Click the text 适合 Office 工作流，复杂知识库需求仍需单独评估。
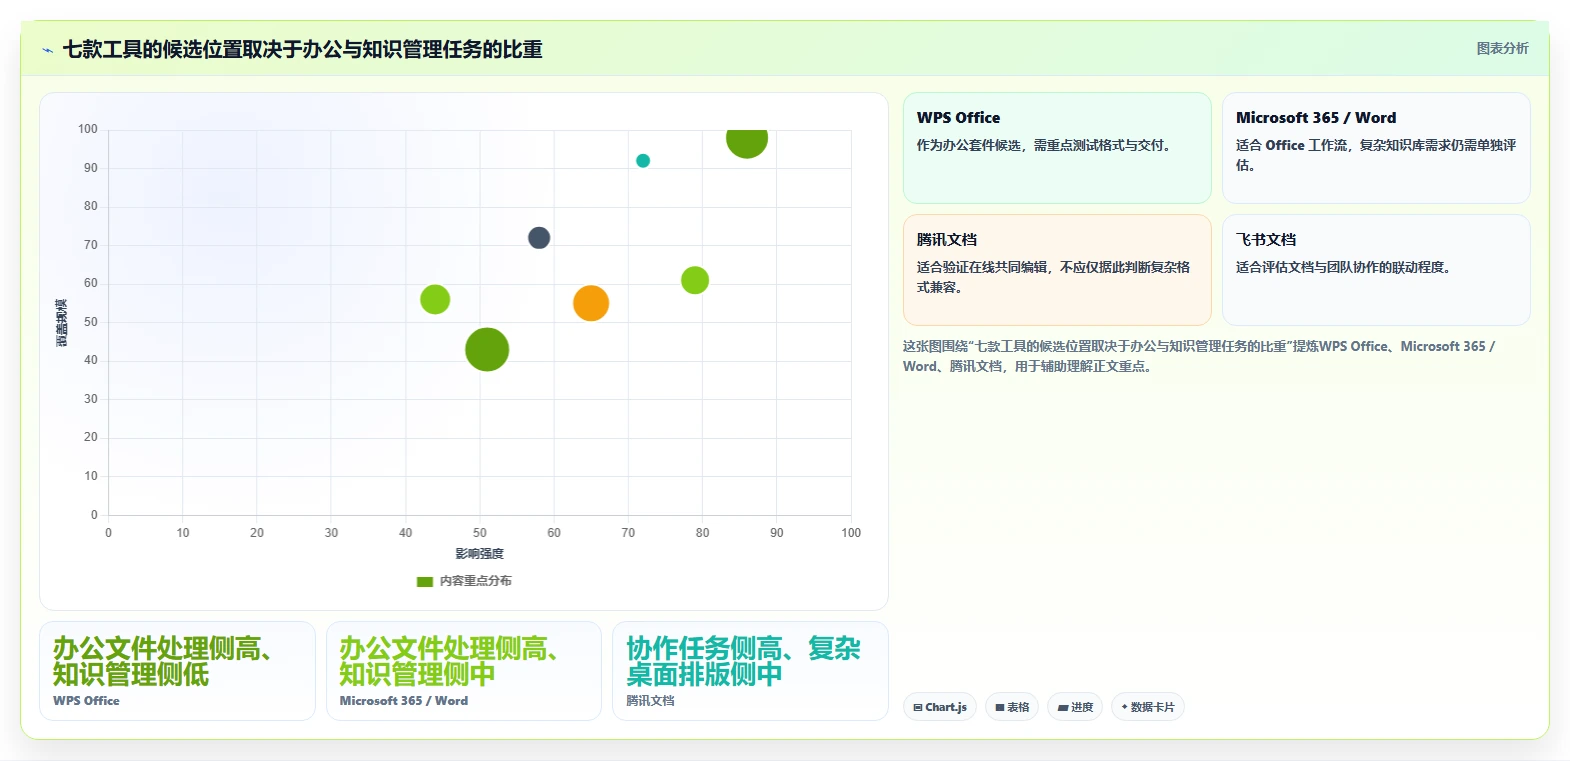 (1376, 155)
